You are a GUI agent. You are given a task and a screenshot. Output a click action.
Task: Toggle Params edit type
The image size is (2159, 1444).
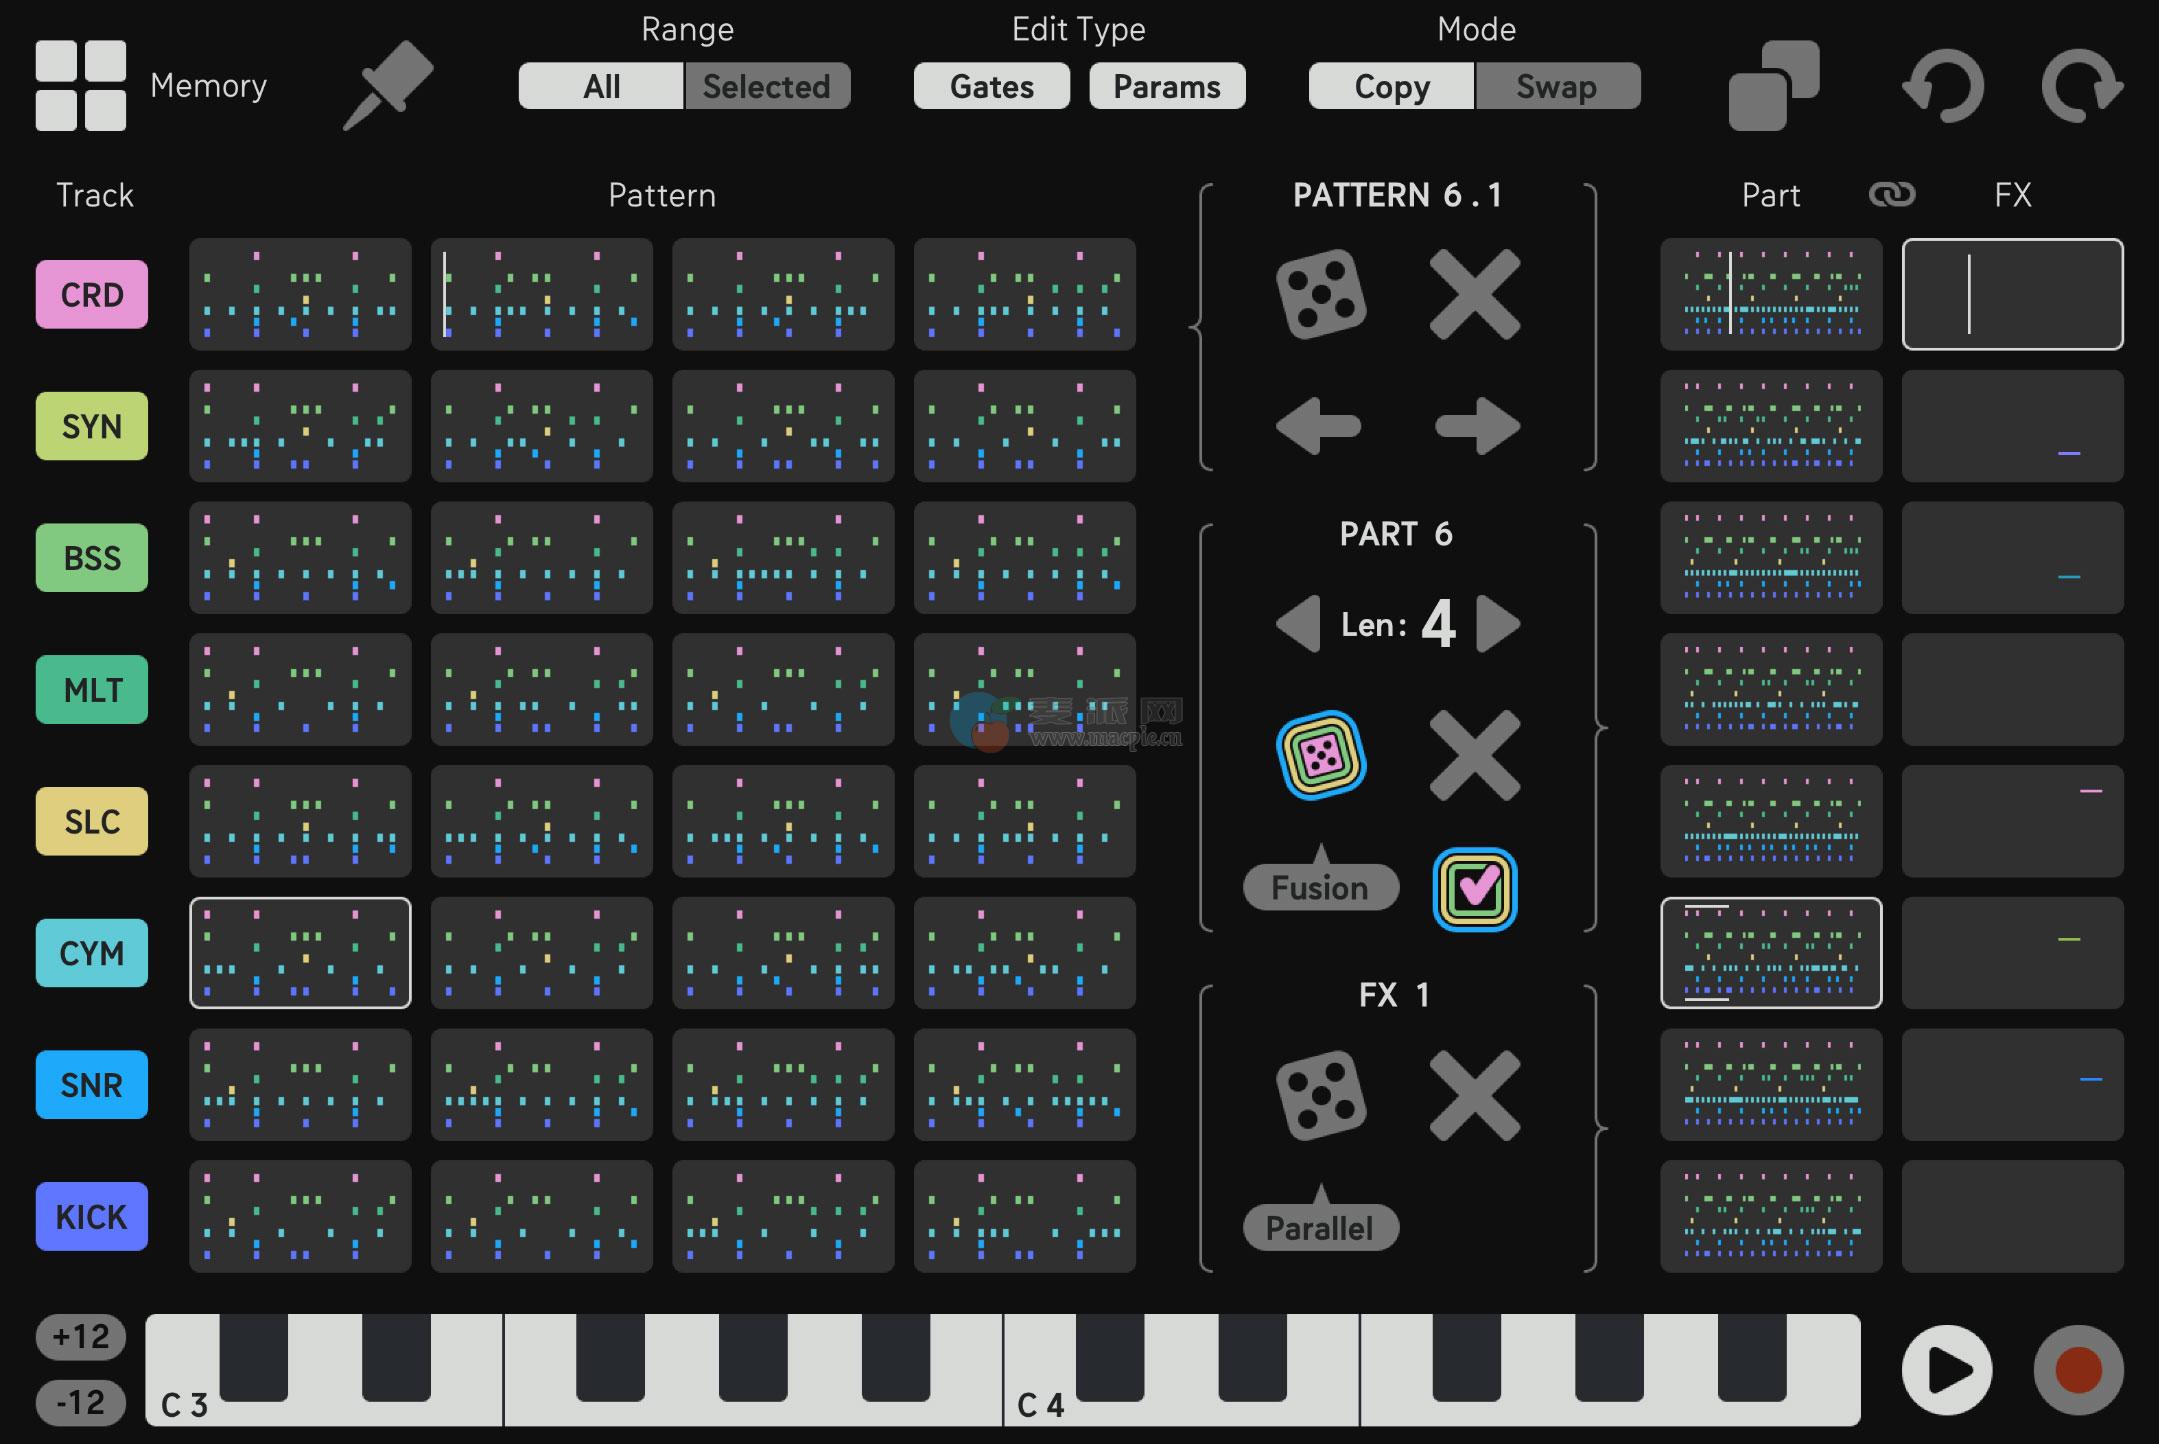tap(1166, 87)
